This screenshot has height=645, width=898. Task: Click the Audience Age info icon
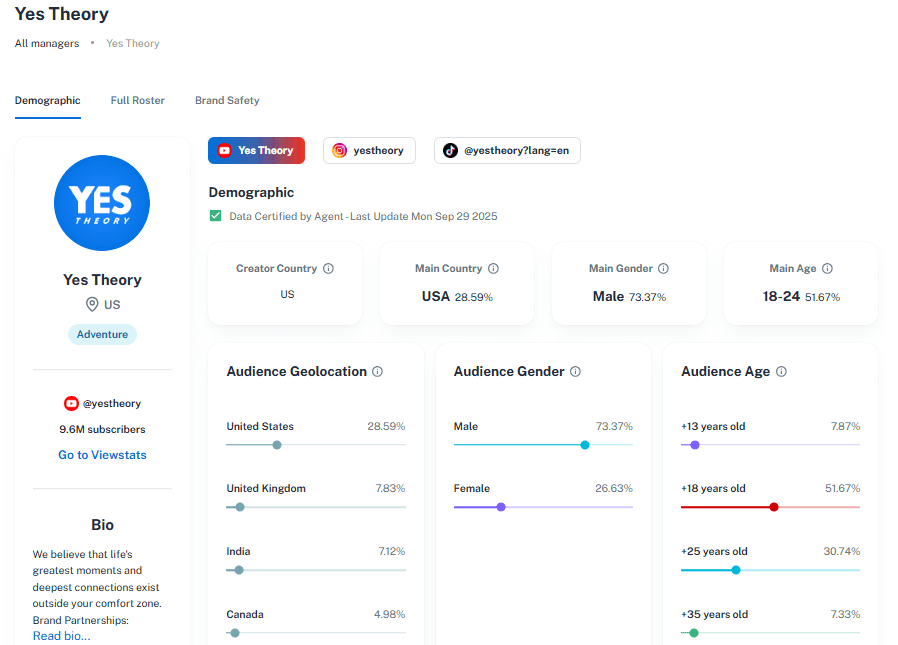point(781,372)
